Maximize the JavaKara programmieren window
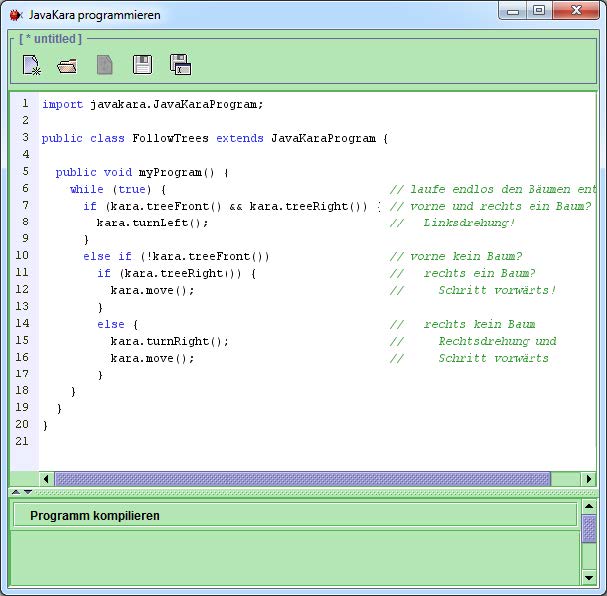The image size is (607, 596). [x=539, y=11]
